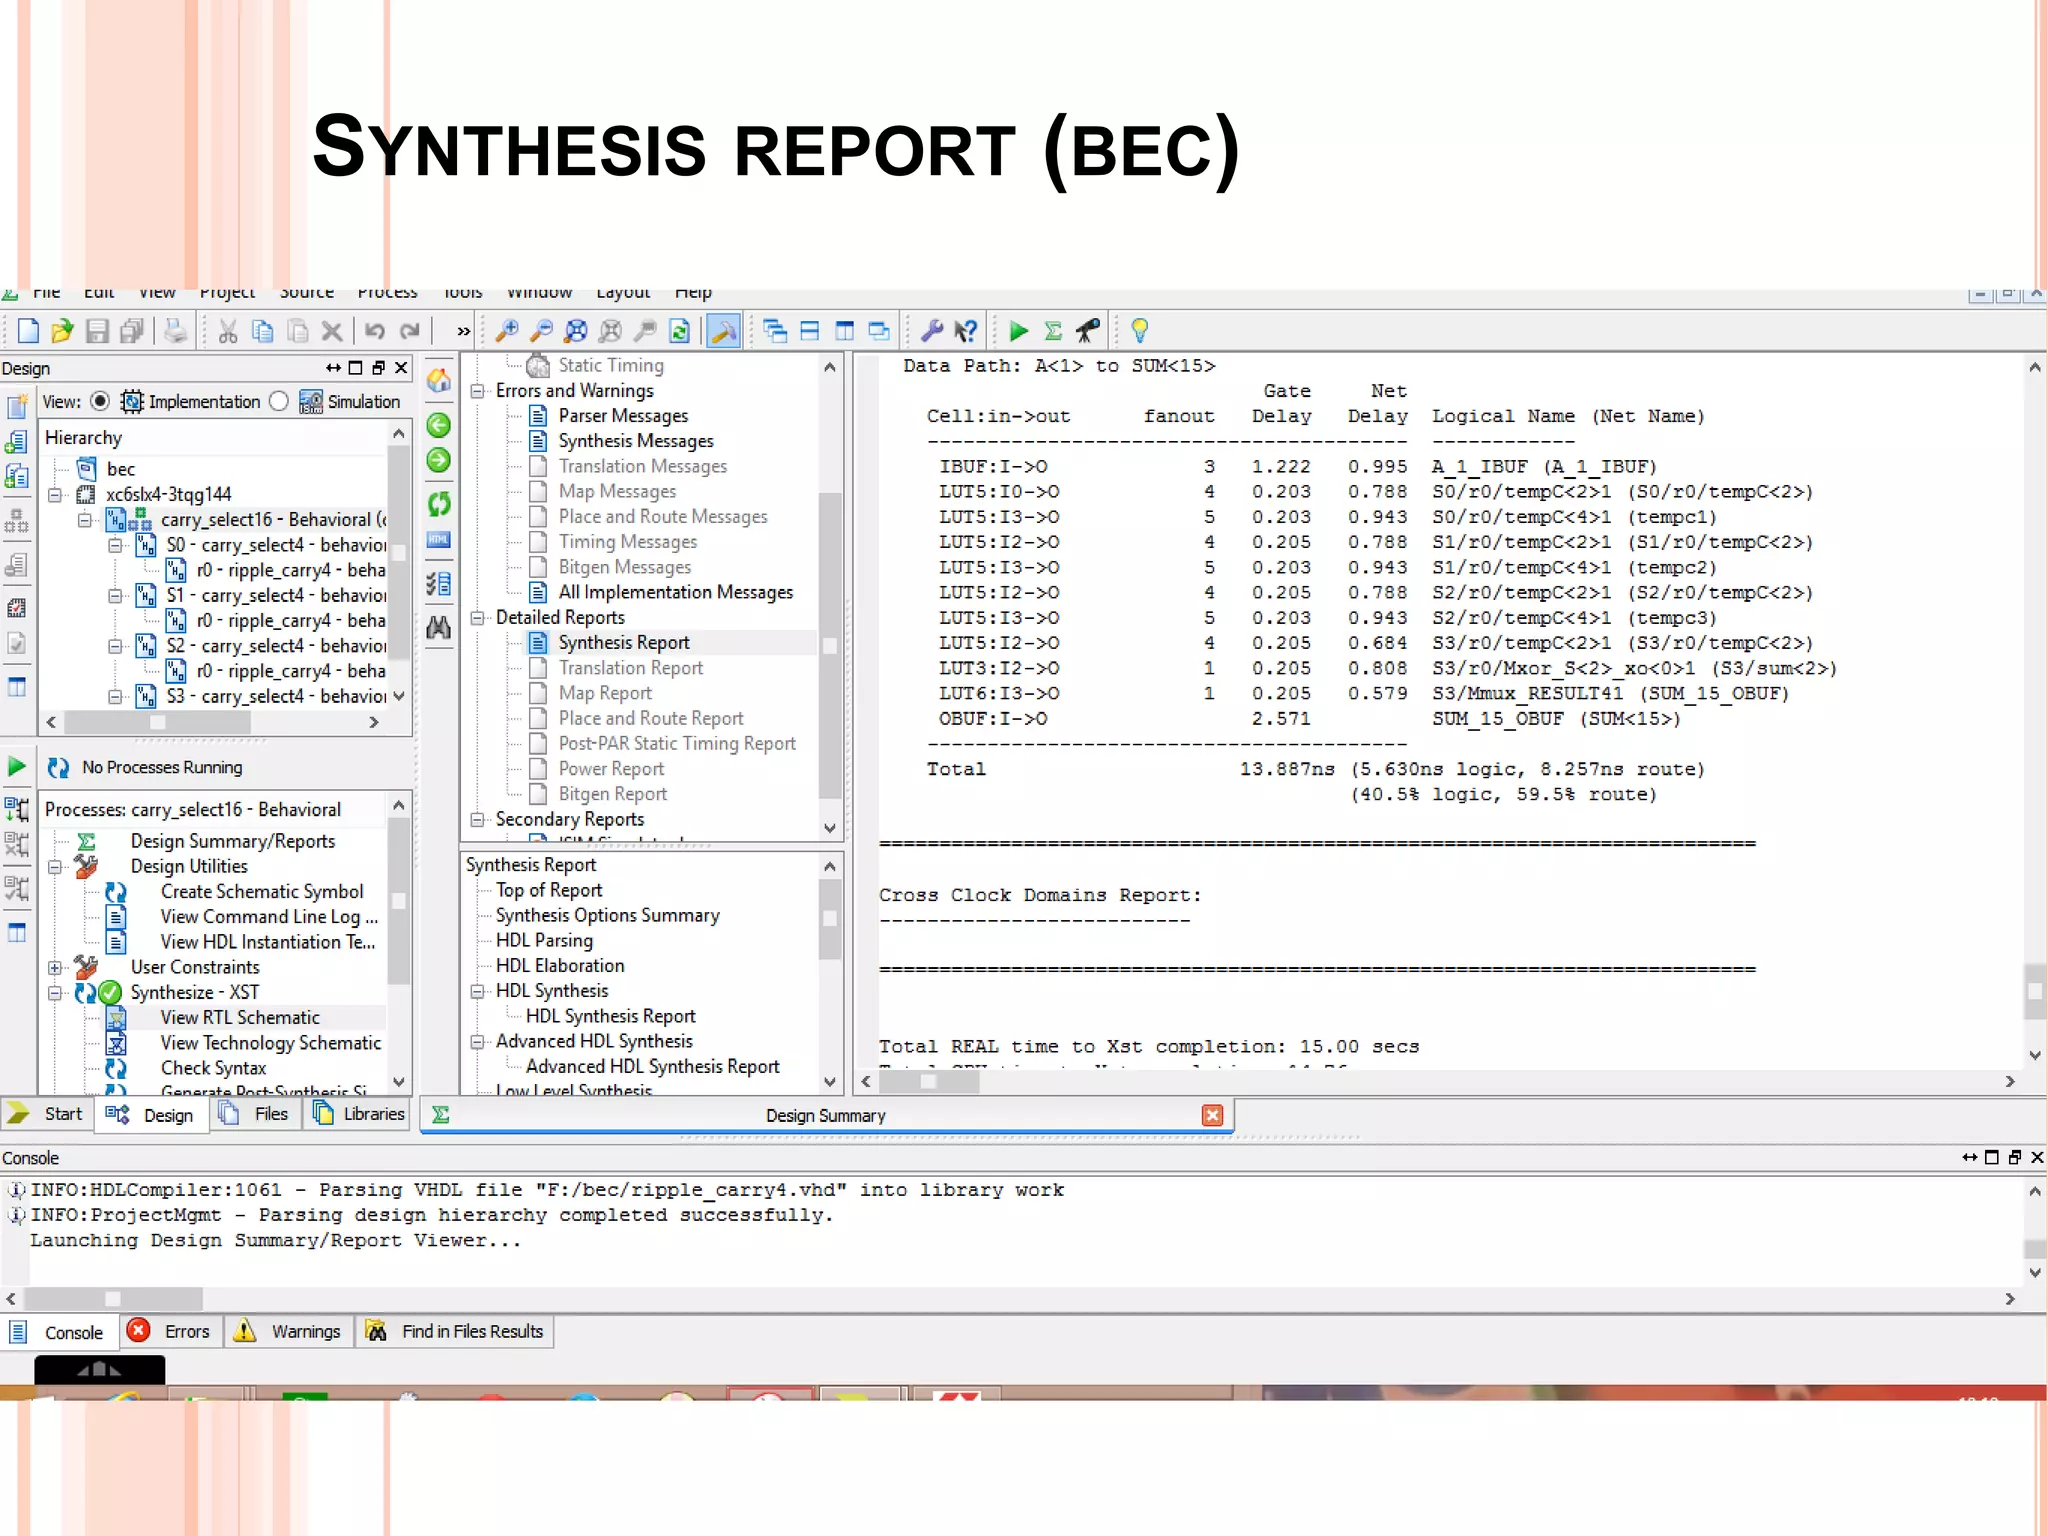Click the Cascade windows toolbar icon
Screen dimensions: 2048x1536
click(x=775, y=331)
